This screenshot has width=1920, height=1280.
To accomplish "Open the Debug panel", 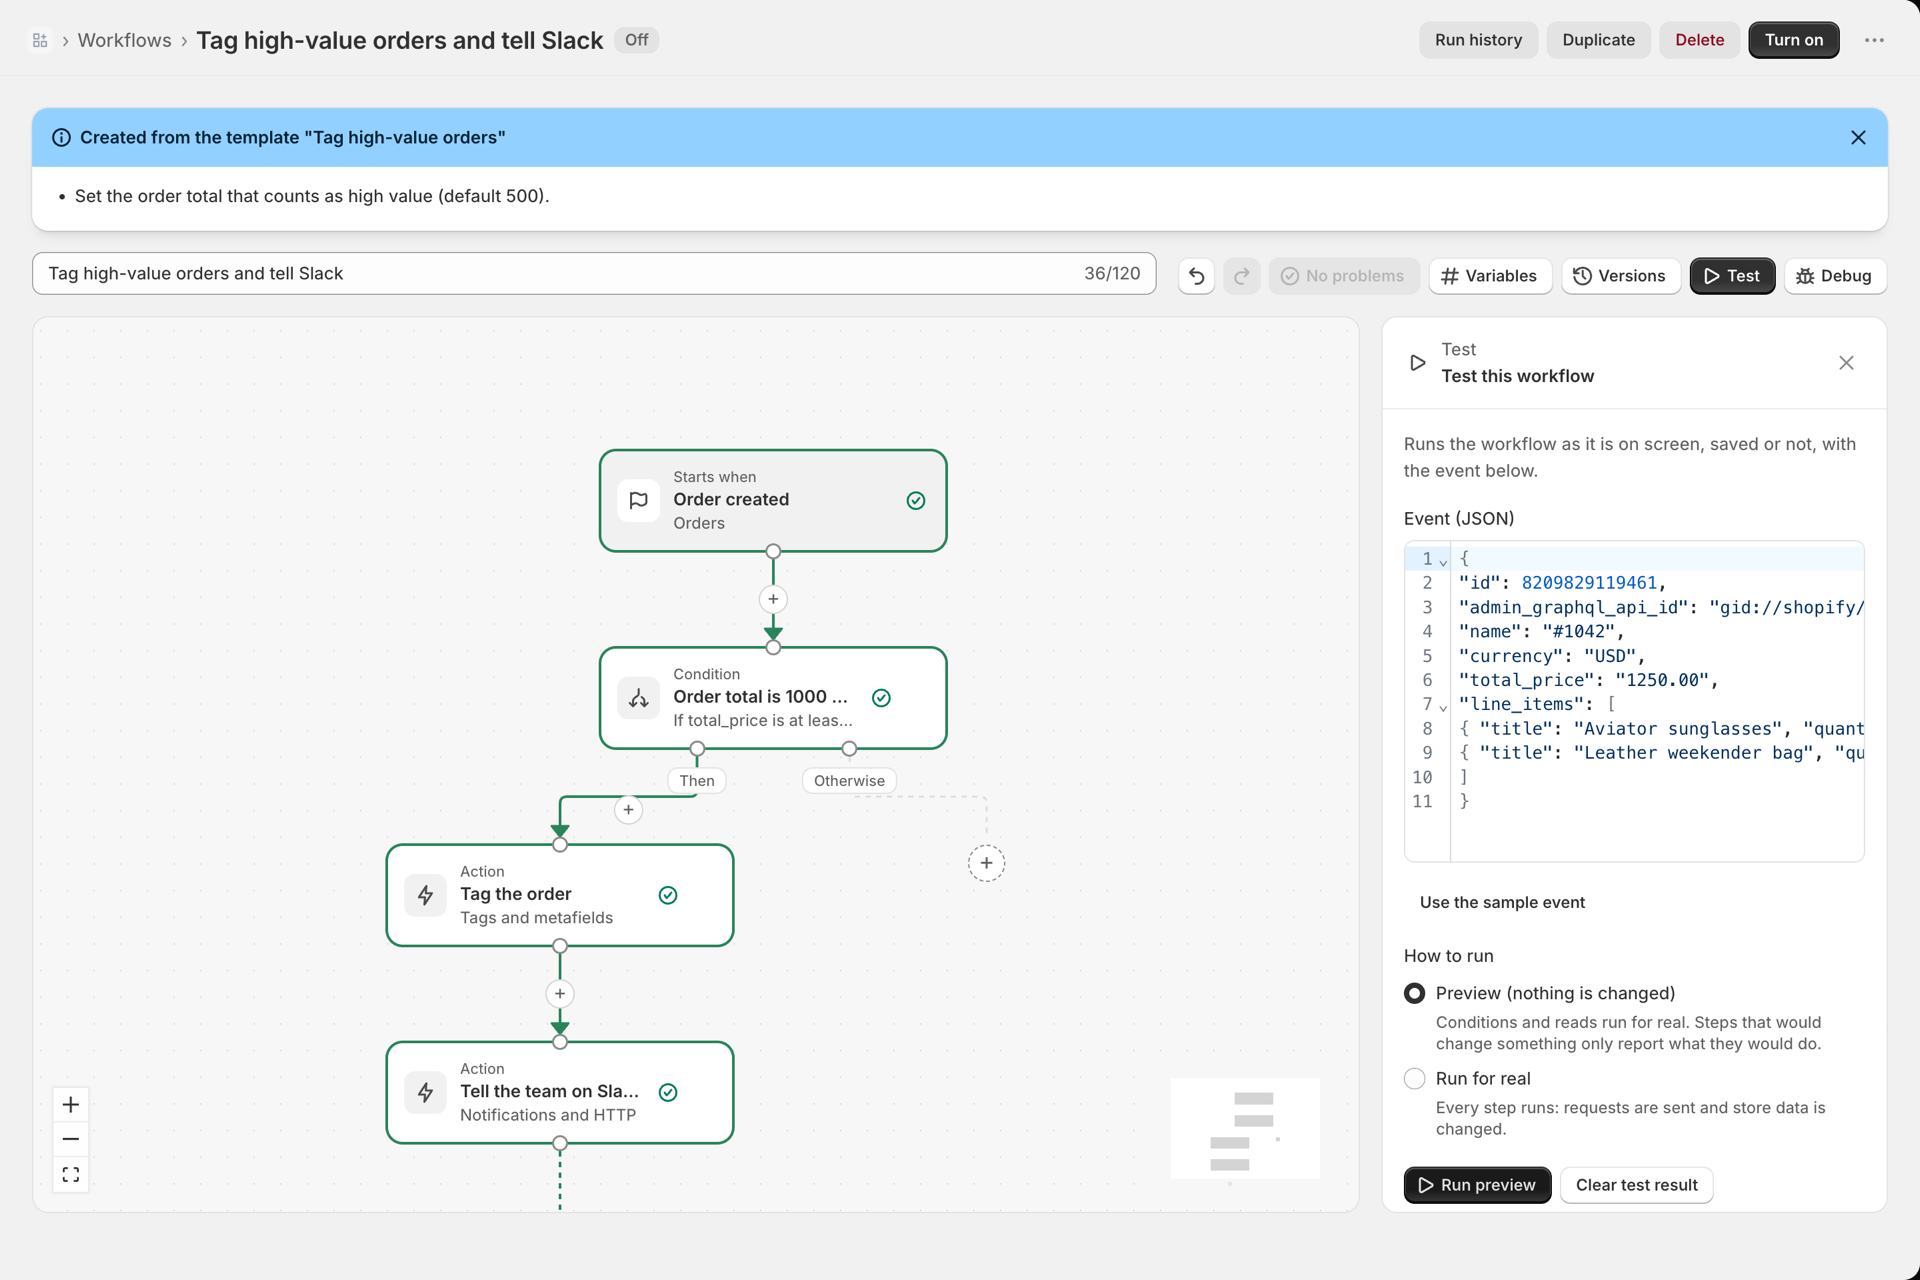I will click(x=1834, y=276).
